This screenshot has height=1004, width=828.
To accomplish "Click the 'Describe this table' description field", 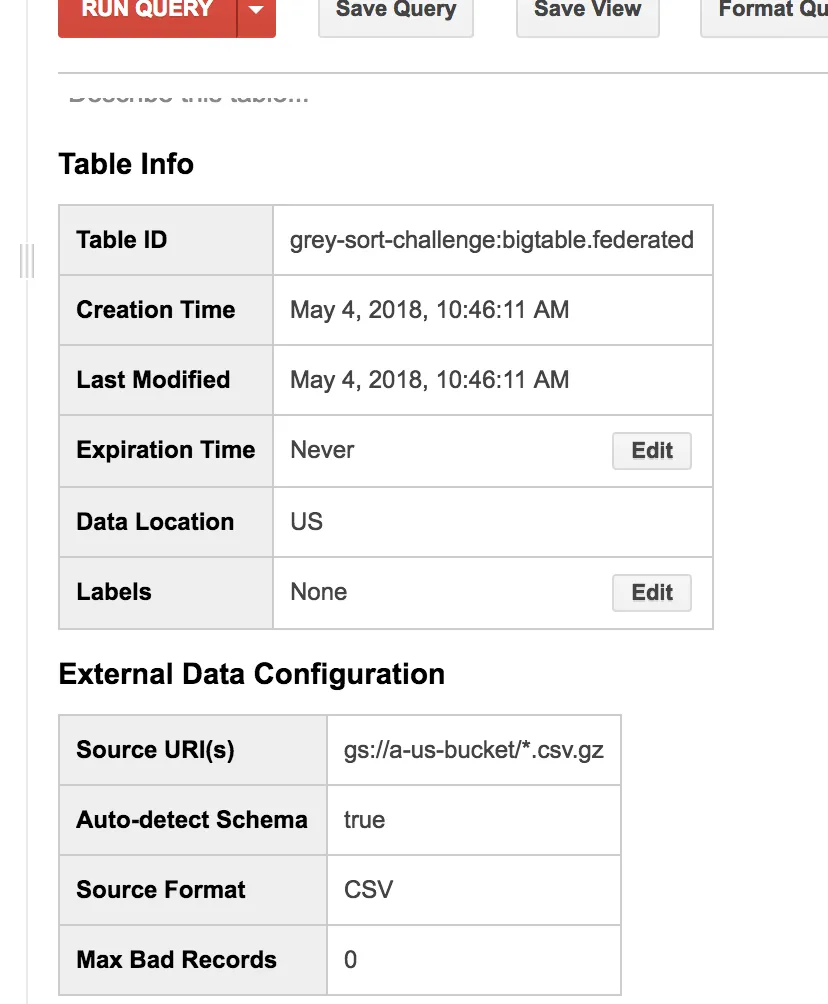I will [189, 97].
